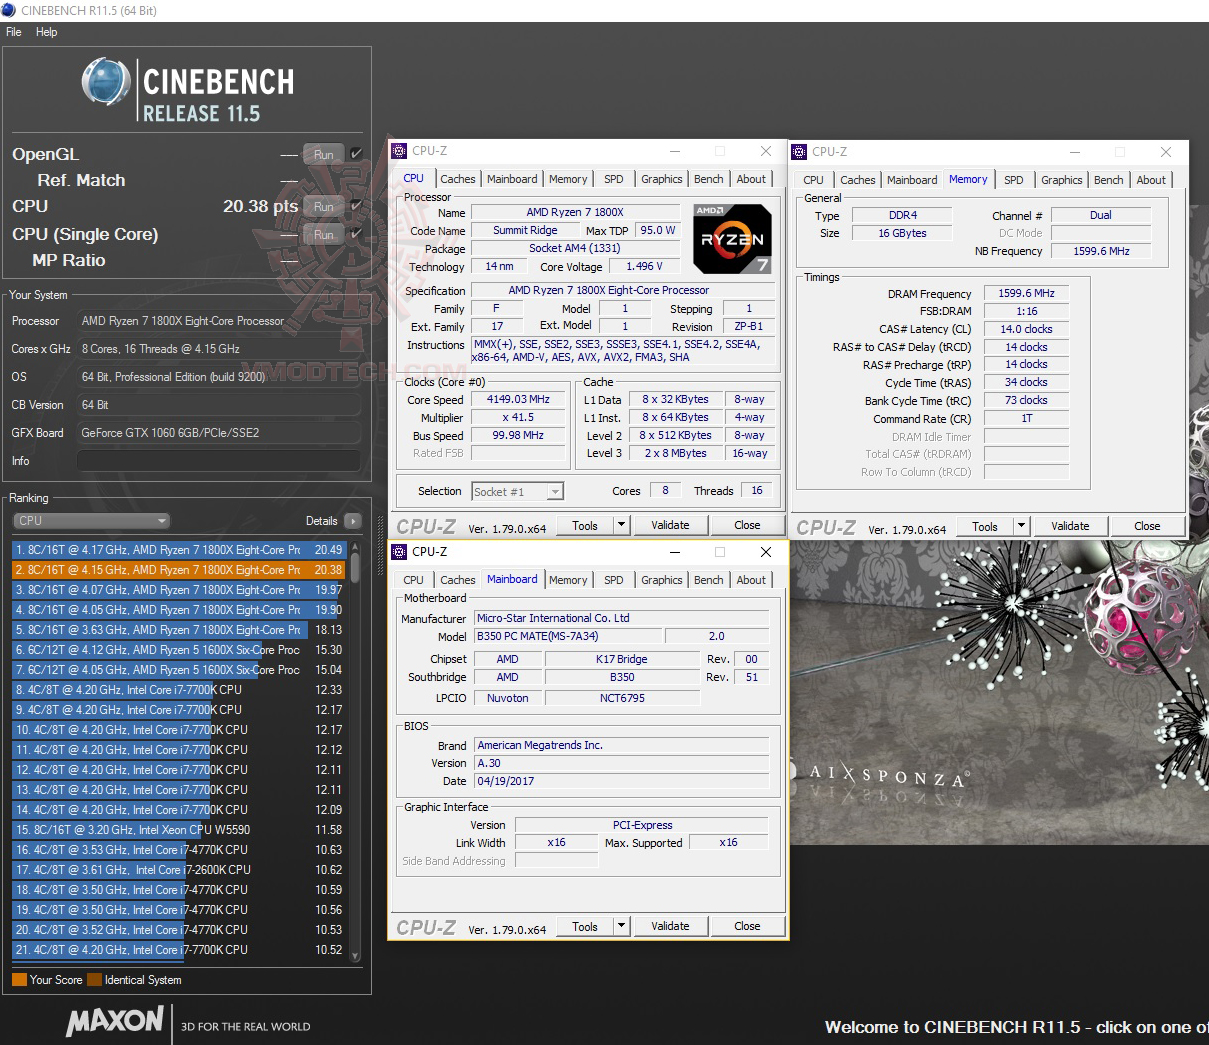The height and width of the screenshot is (1045, 1209).
Task: Toggle the OpenGL test checkbox
Action: (x=356, y=154)
